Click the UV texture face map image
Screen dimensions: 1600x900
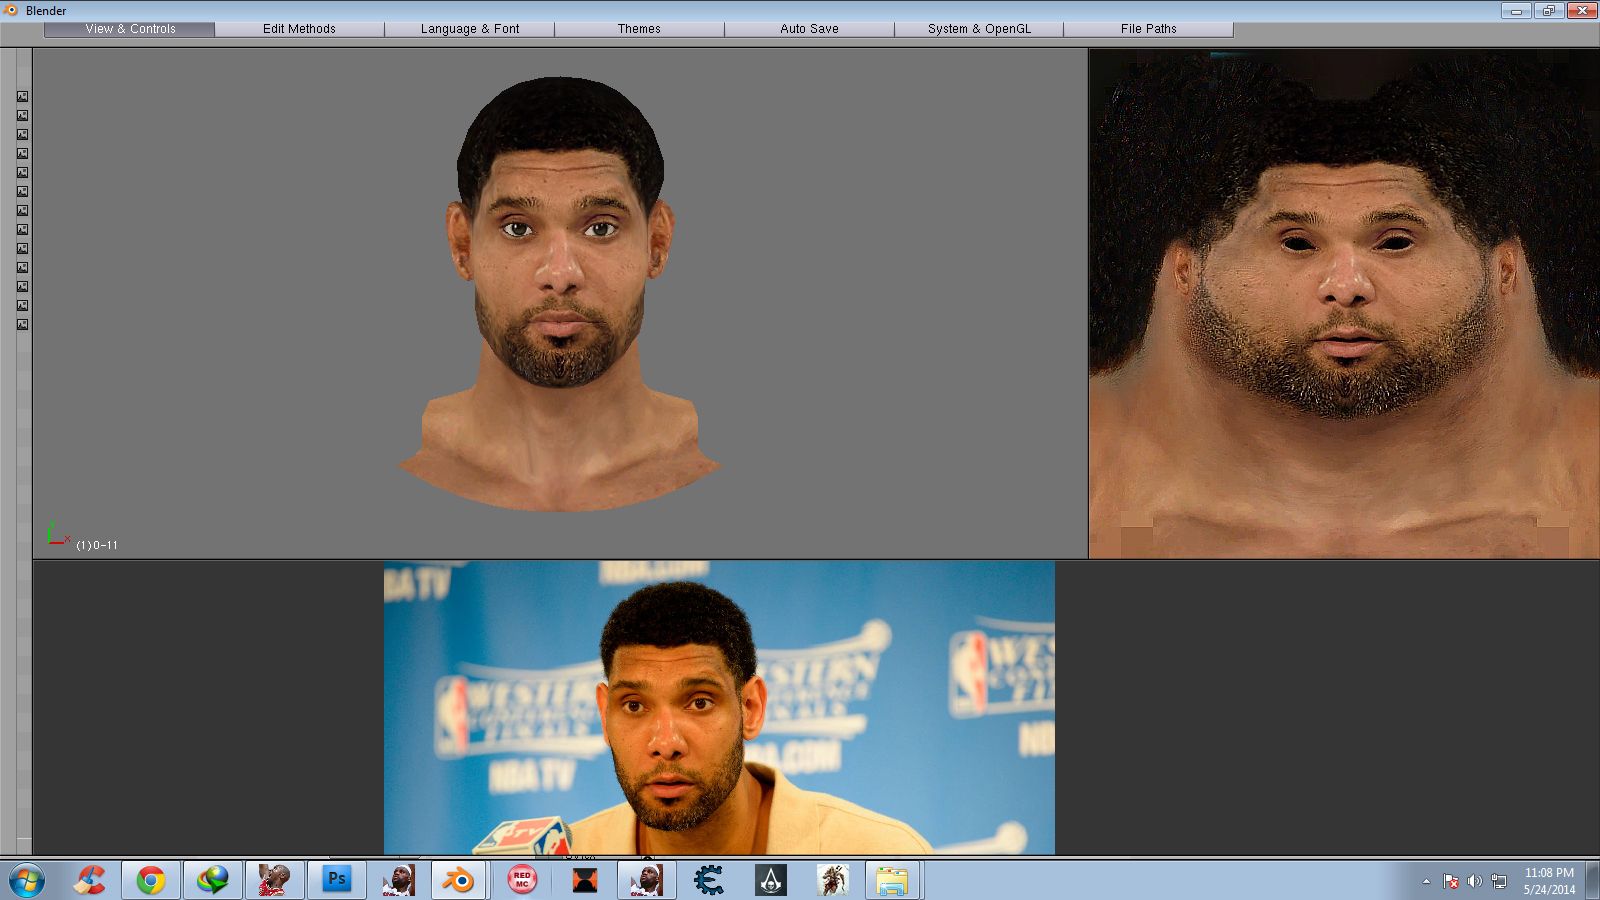pos(1343,303)
